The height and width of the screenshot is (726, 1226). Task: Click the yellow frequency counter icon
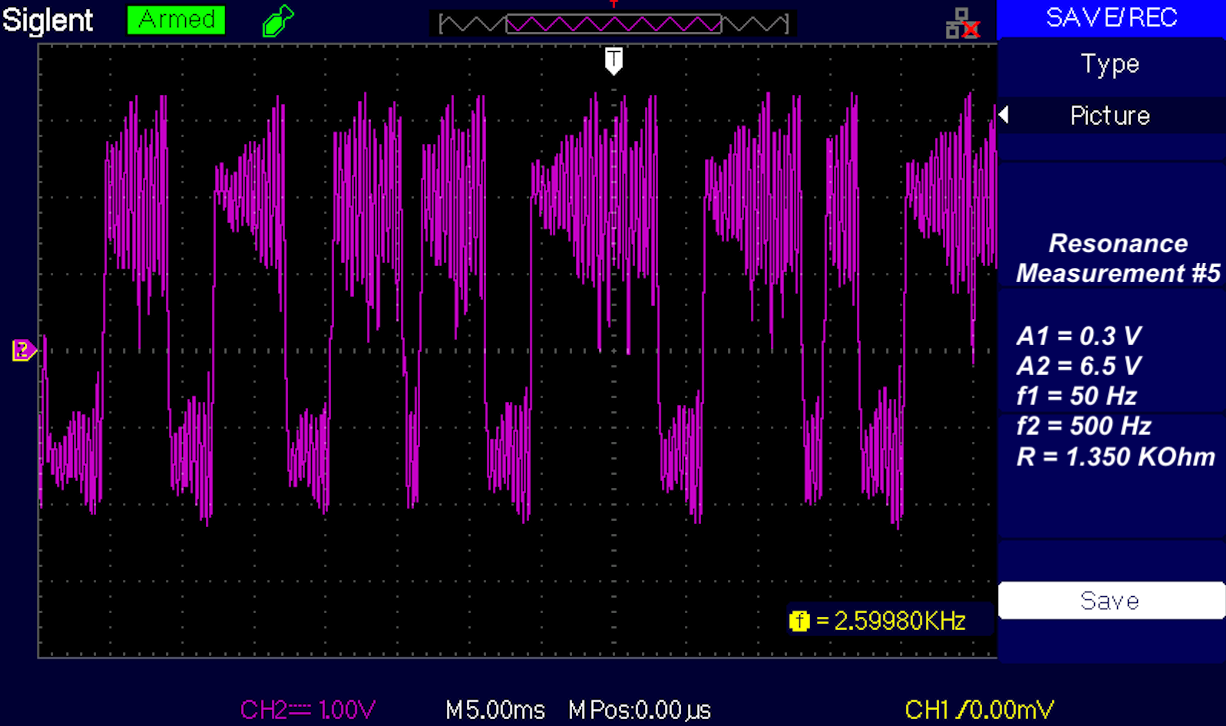coord(798,621)
